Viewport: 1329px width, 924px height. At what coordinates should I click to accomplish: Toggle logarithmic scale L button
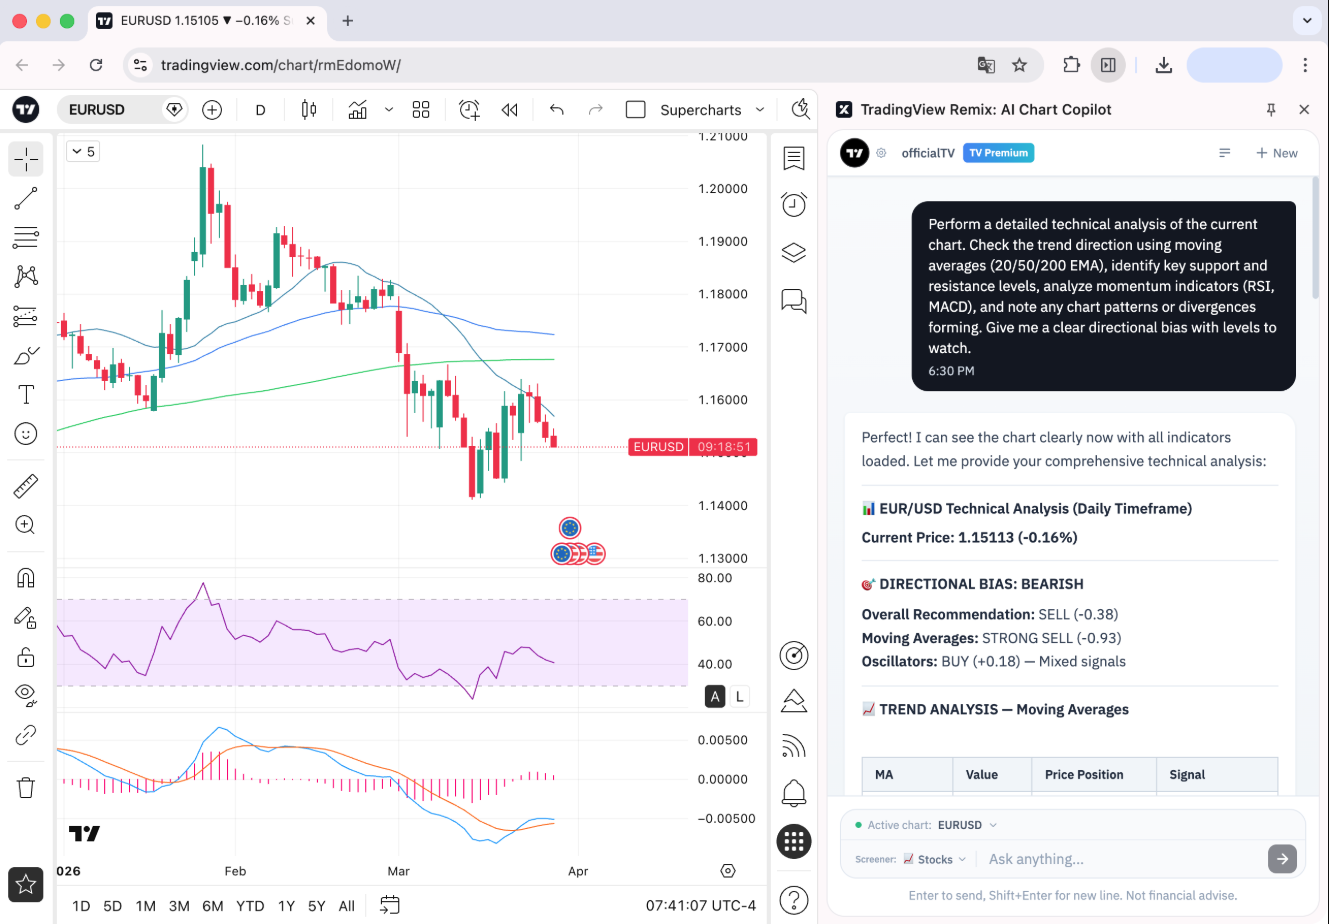[x=740, y=697]
